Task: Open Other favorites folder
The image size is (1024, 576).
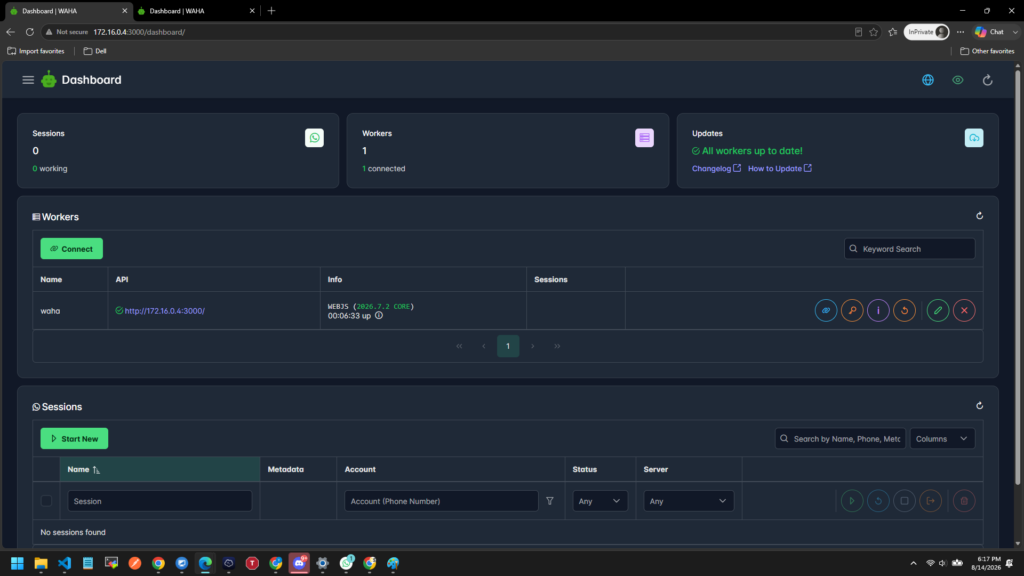Action: [x=987, y=51]
